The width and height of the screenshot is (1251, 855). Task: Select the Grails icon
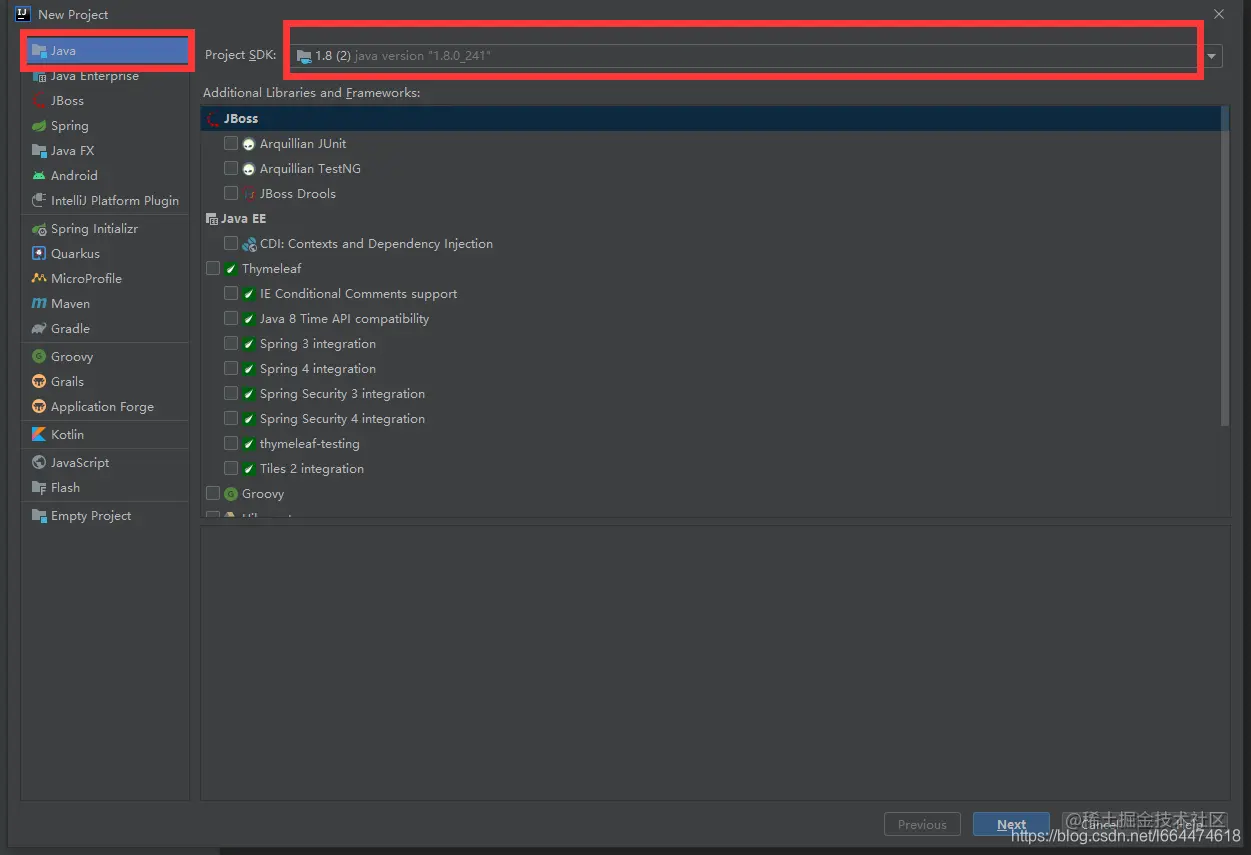(x=39, y=382)
